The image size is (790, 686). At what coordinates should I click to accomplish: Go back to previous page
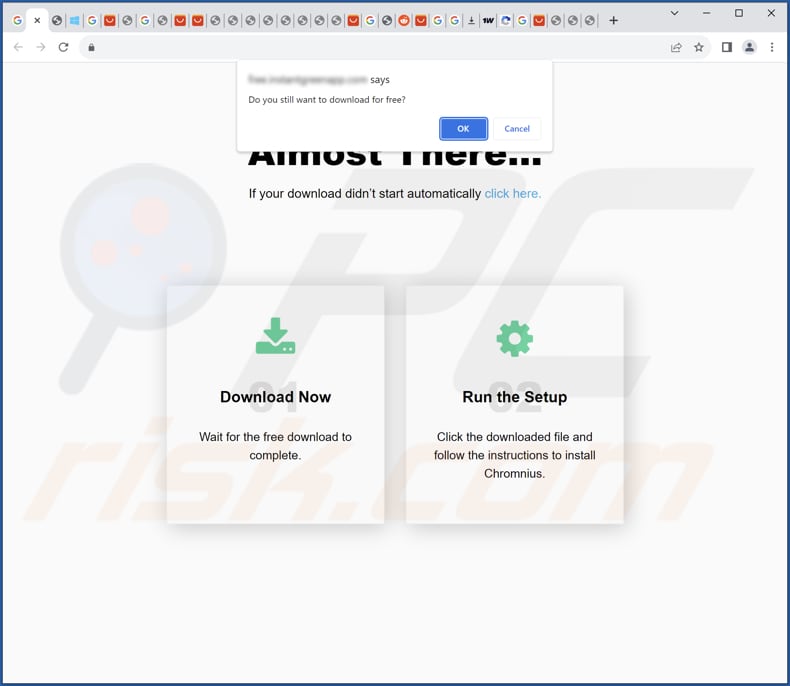click(x=18, y=47)
